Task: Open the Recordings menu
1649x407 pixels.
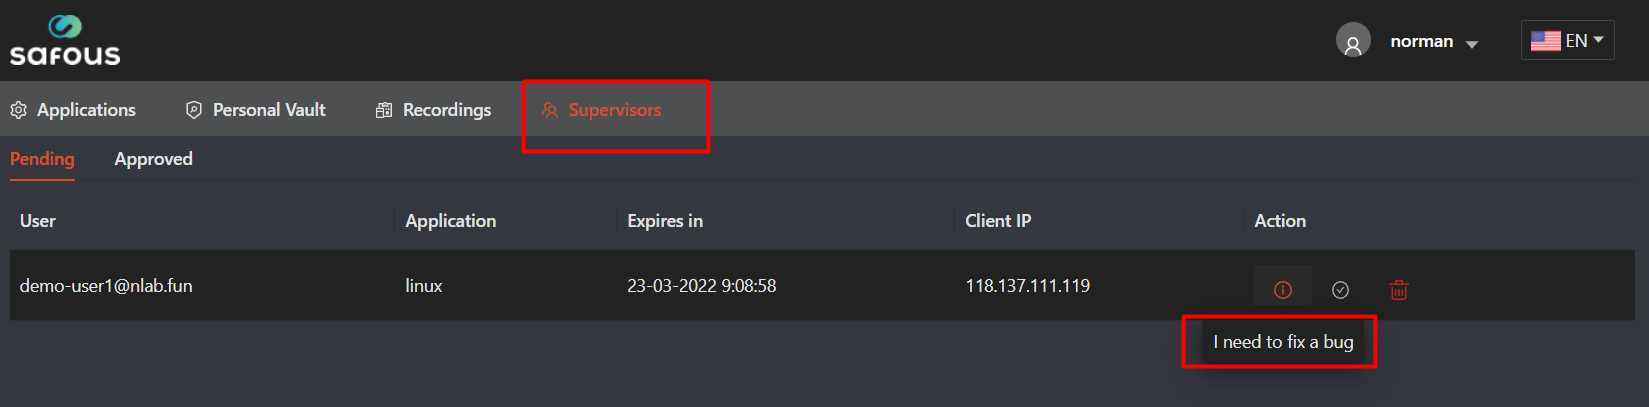Action: pyautogui.click(x=446, y=110)
